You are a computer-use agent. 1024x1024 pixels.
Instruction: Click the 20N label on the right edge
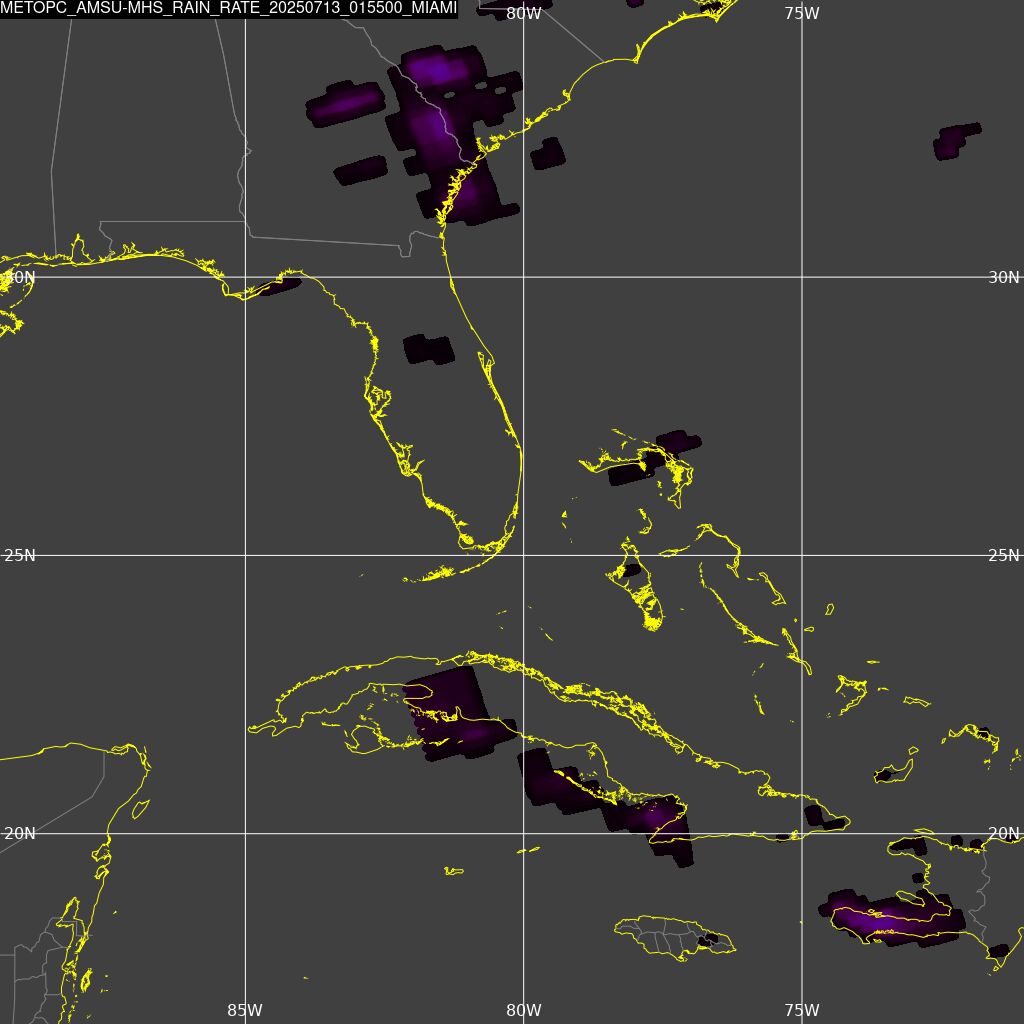[1003, 834]
